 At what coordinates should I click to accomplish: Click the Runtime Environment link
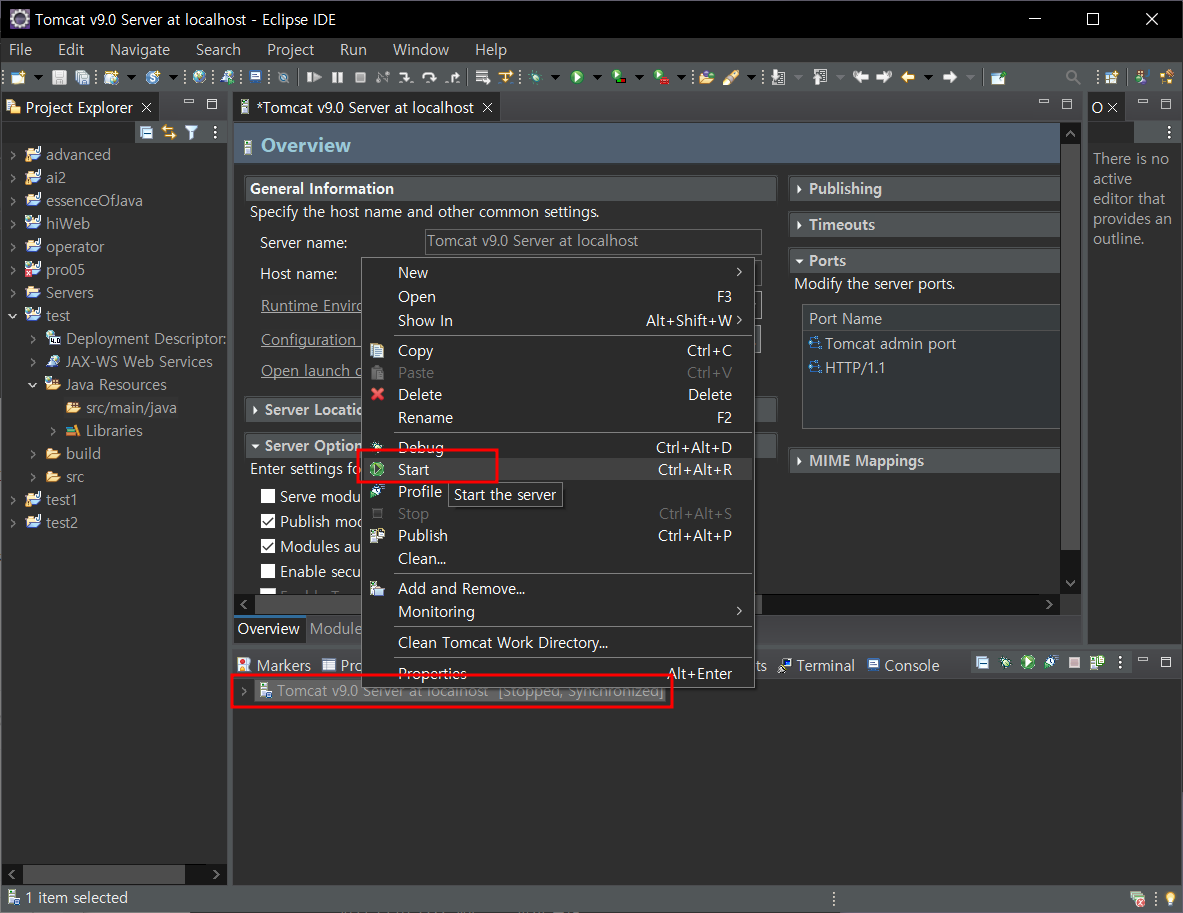311,306
